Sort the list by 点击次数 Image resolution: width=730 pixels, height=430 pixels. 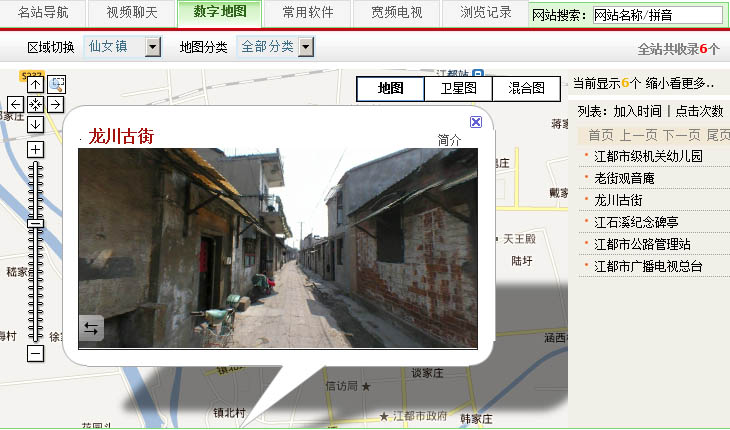click(x=699, y=111)
